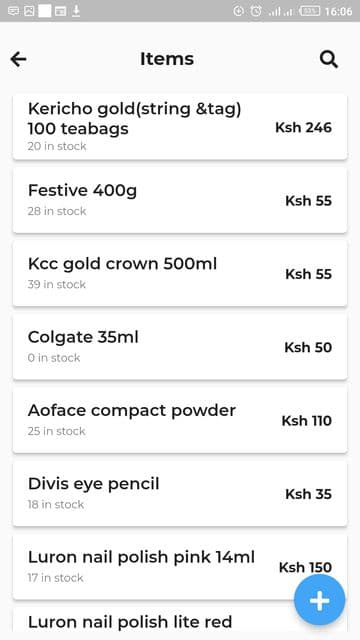This screenshot has height=640, width=360.
Task: Open the search magnifier icon
Action: point(329,59)
